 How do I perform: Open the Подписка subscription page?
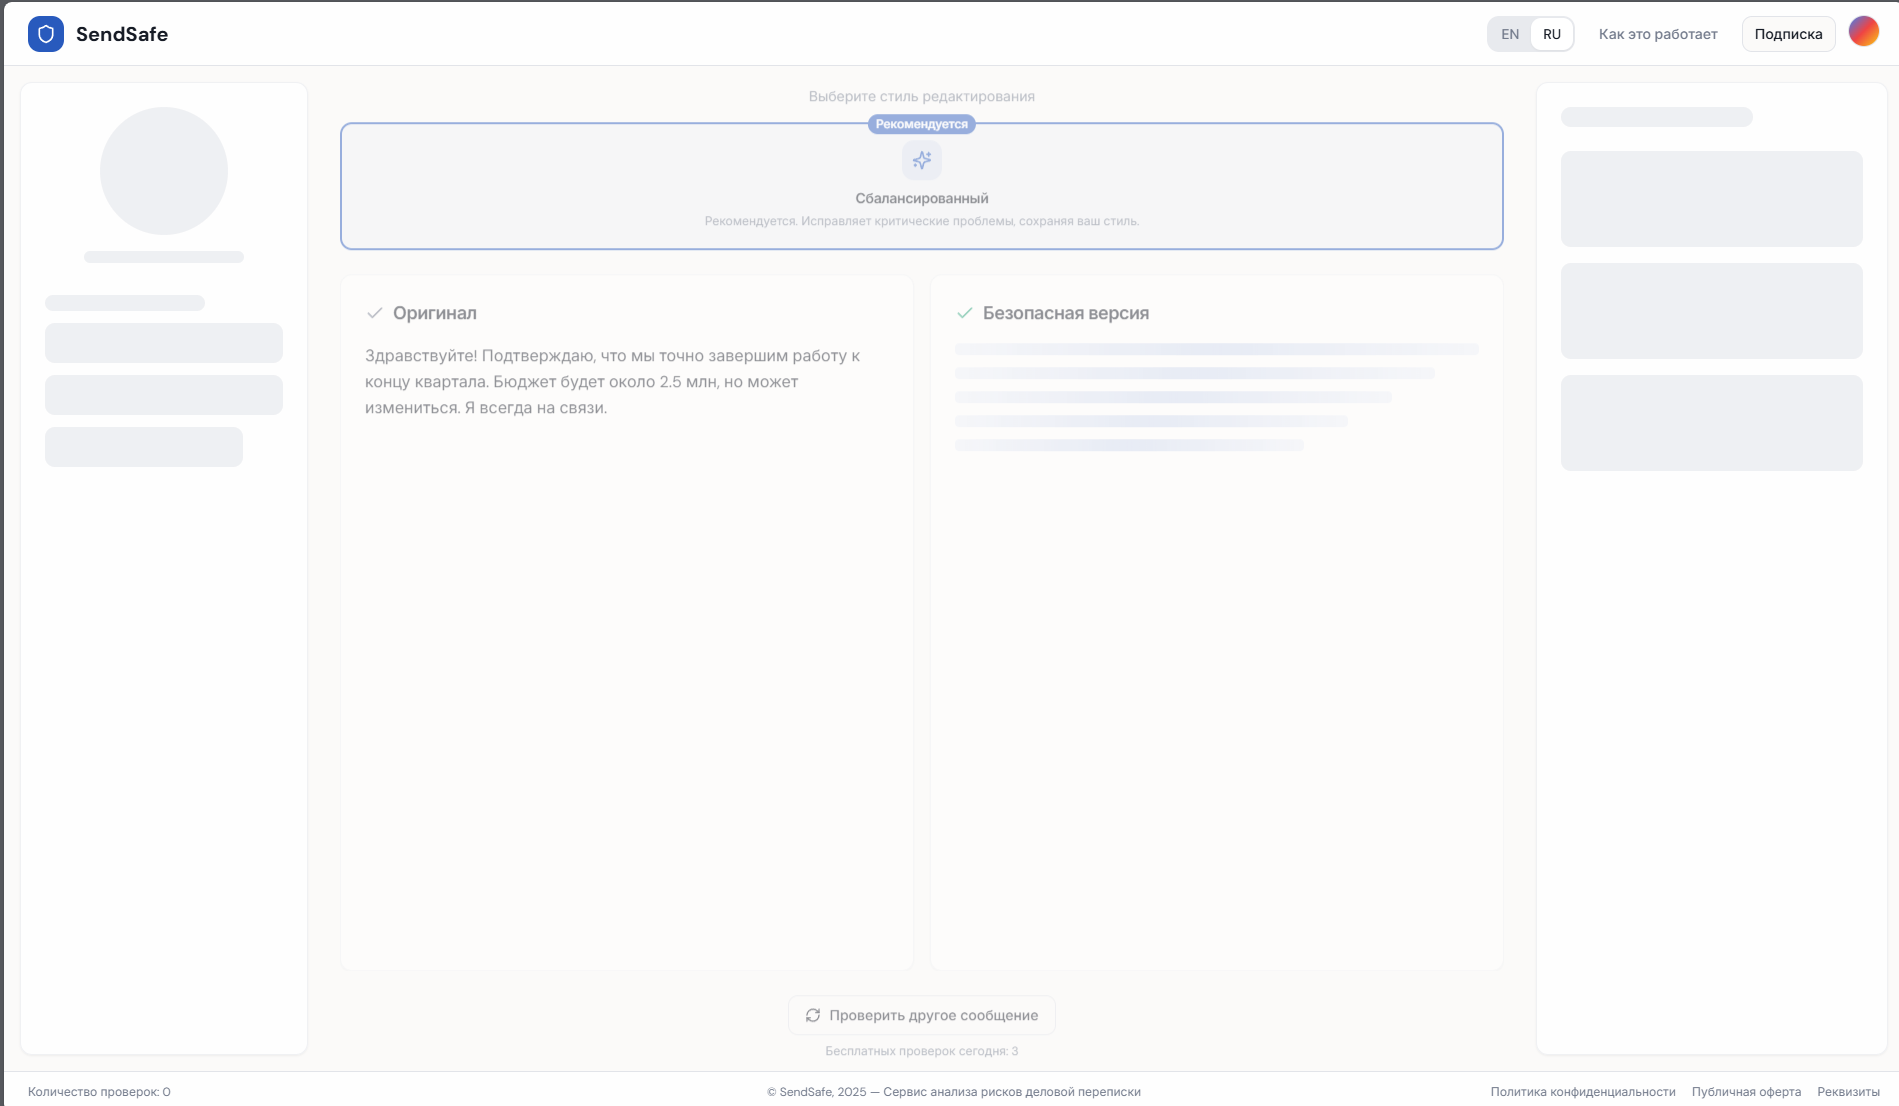[1788, 34]
